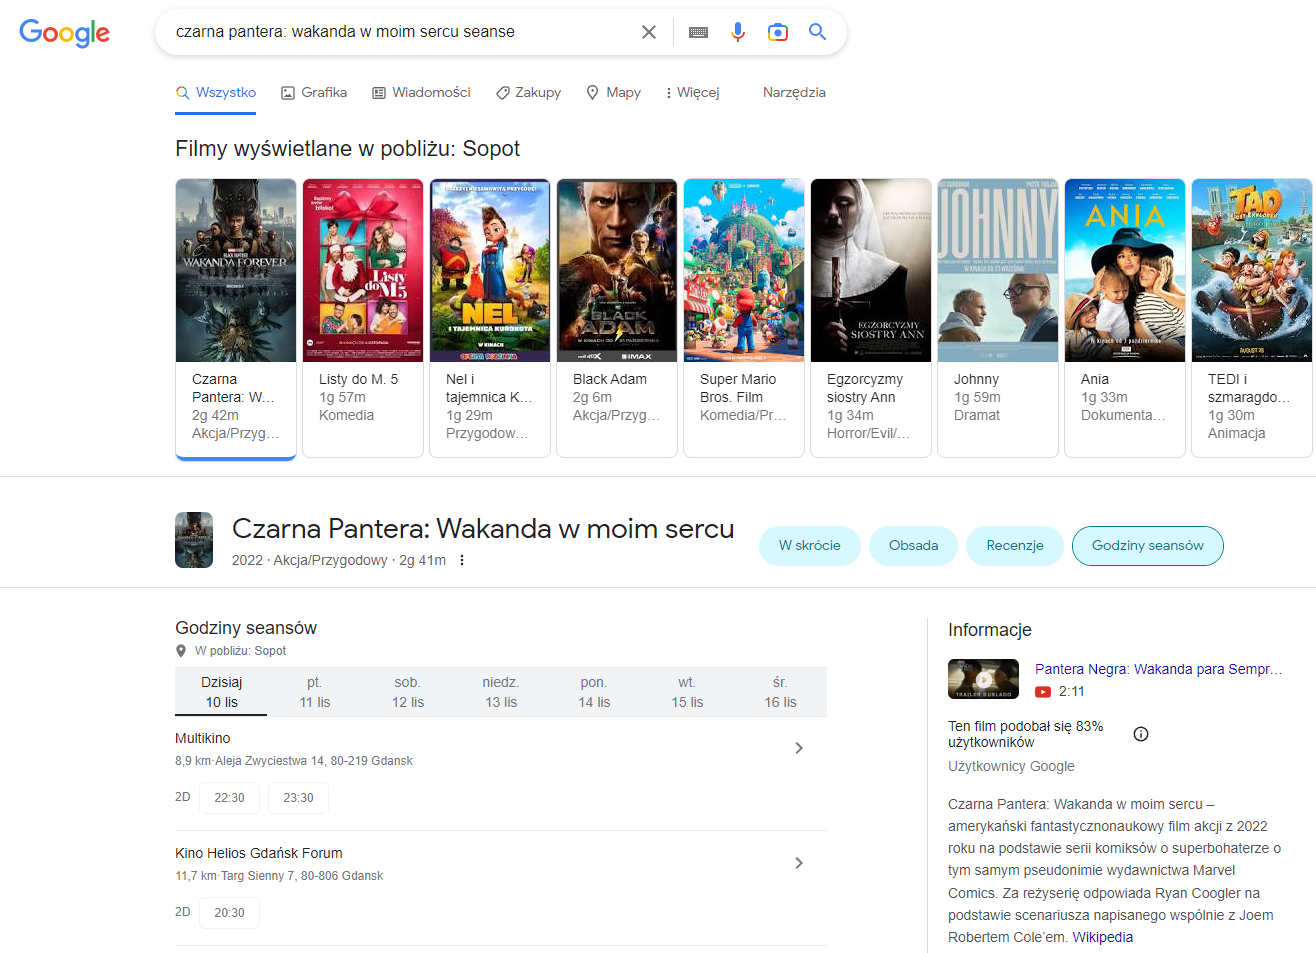Click the Obsada chip button
The image size is (1316, 953).
point(913,545)
